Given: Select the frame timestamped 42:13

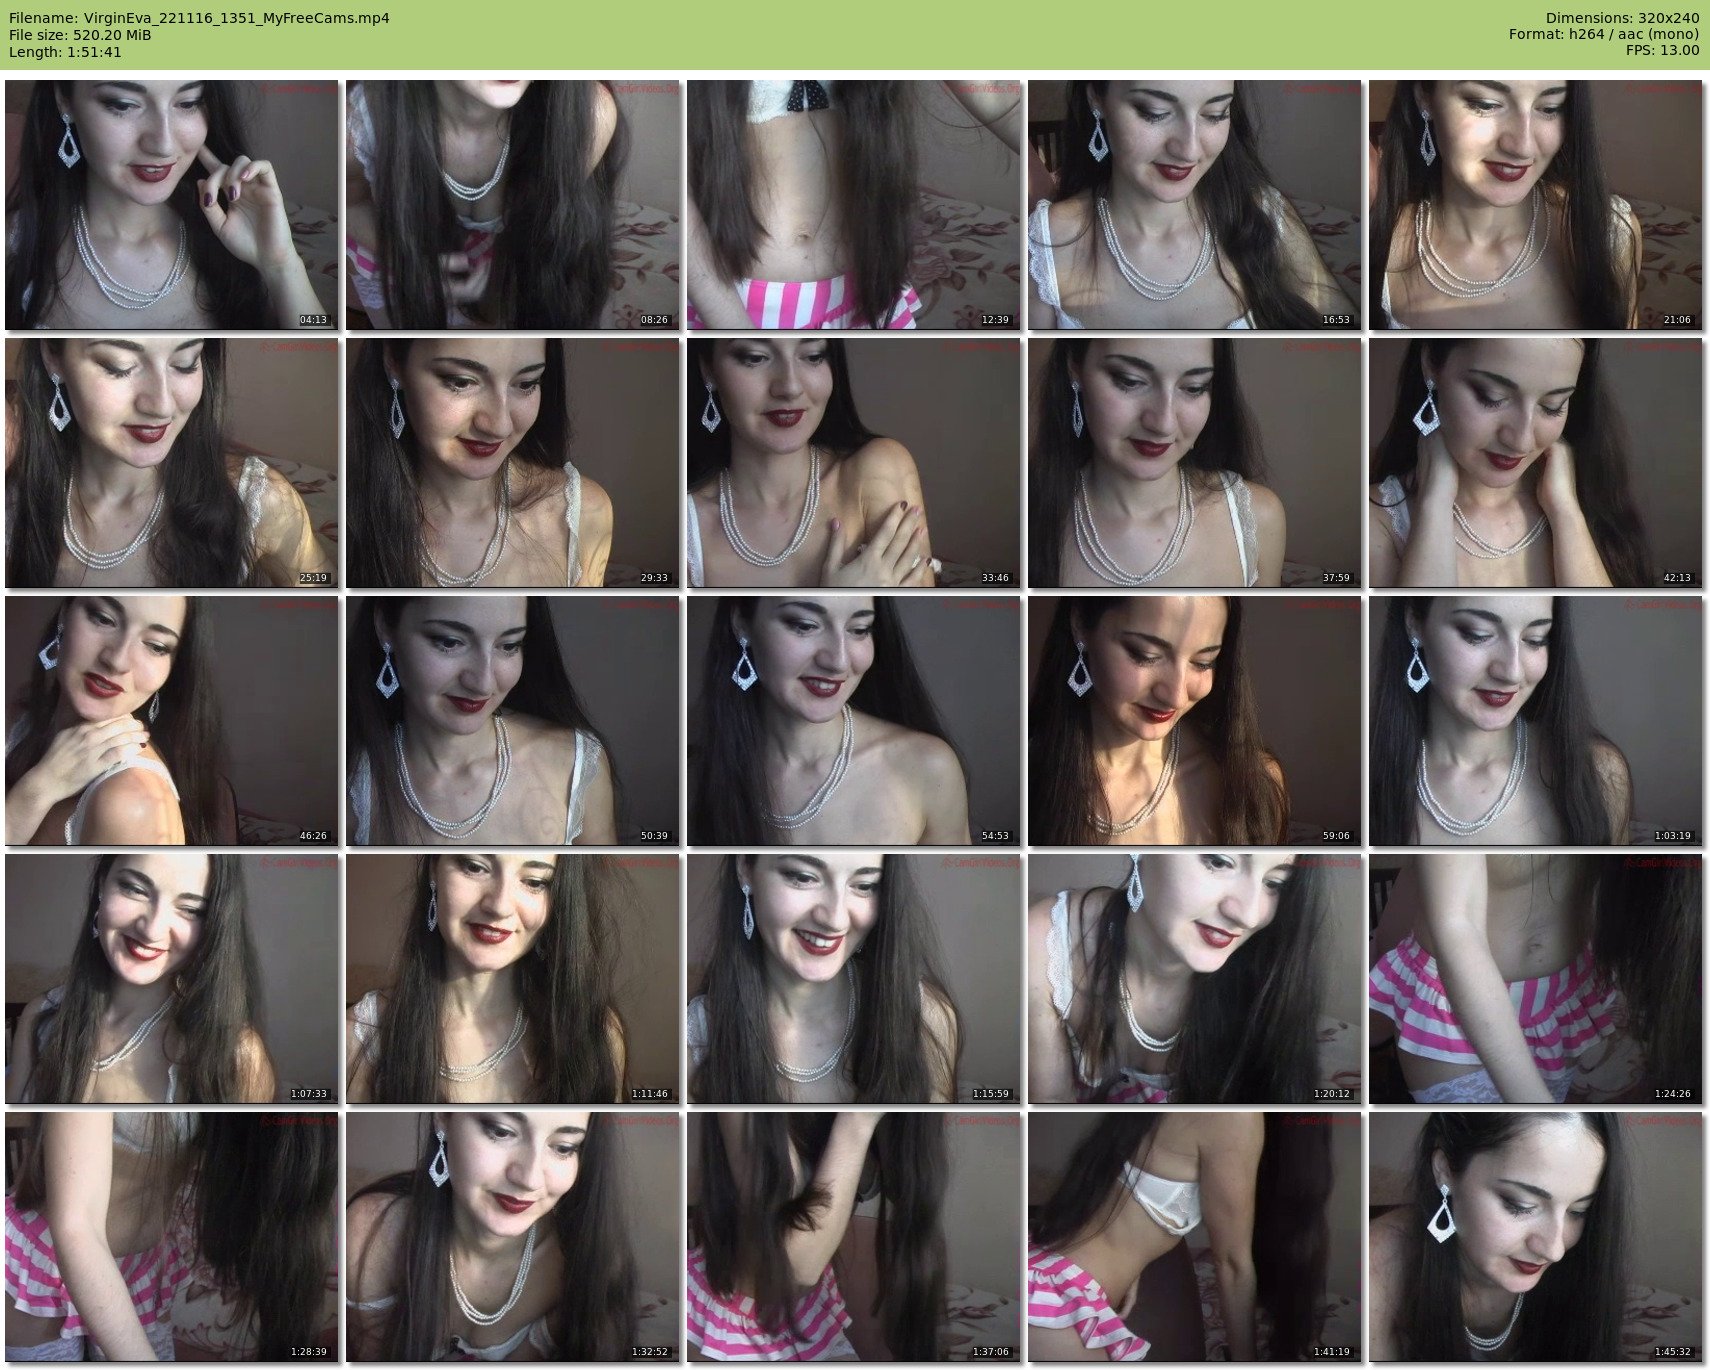Looking at the screenshot, I should (x=1535, y=462).
